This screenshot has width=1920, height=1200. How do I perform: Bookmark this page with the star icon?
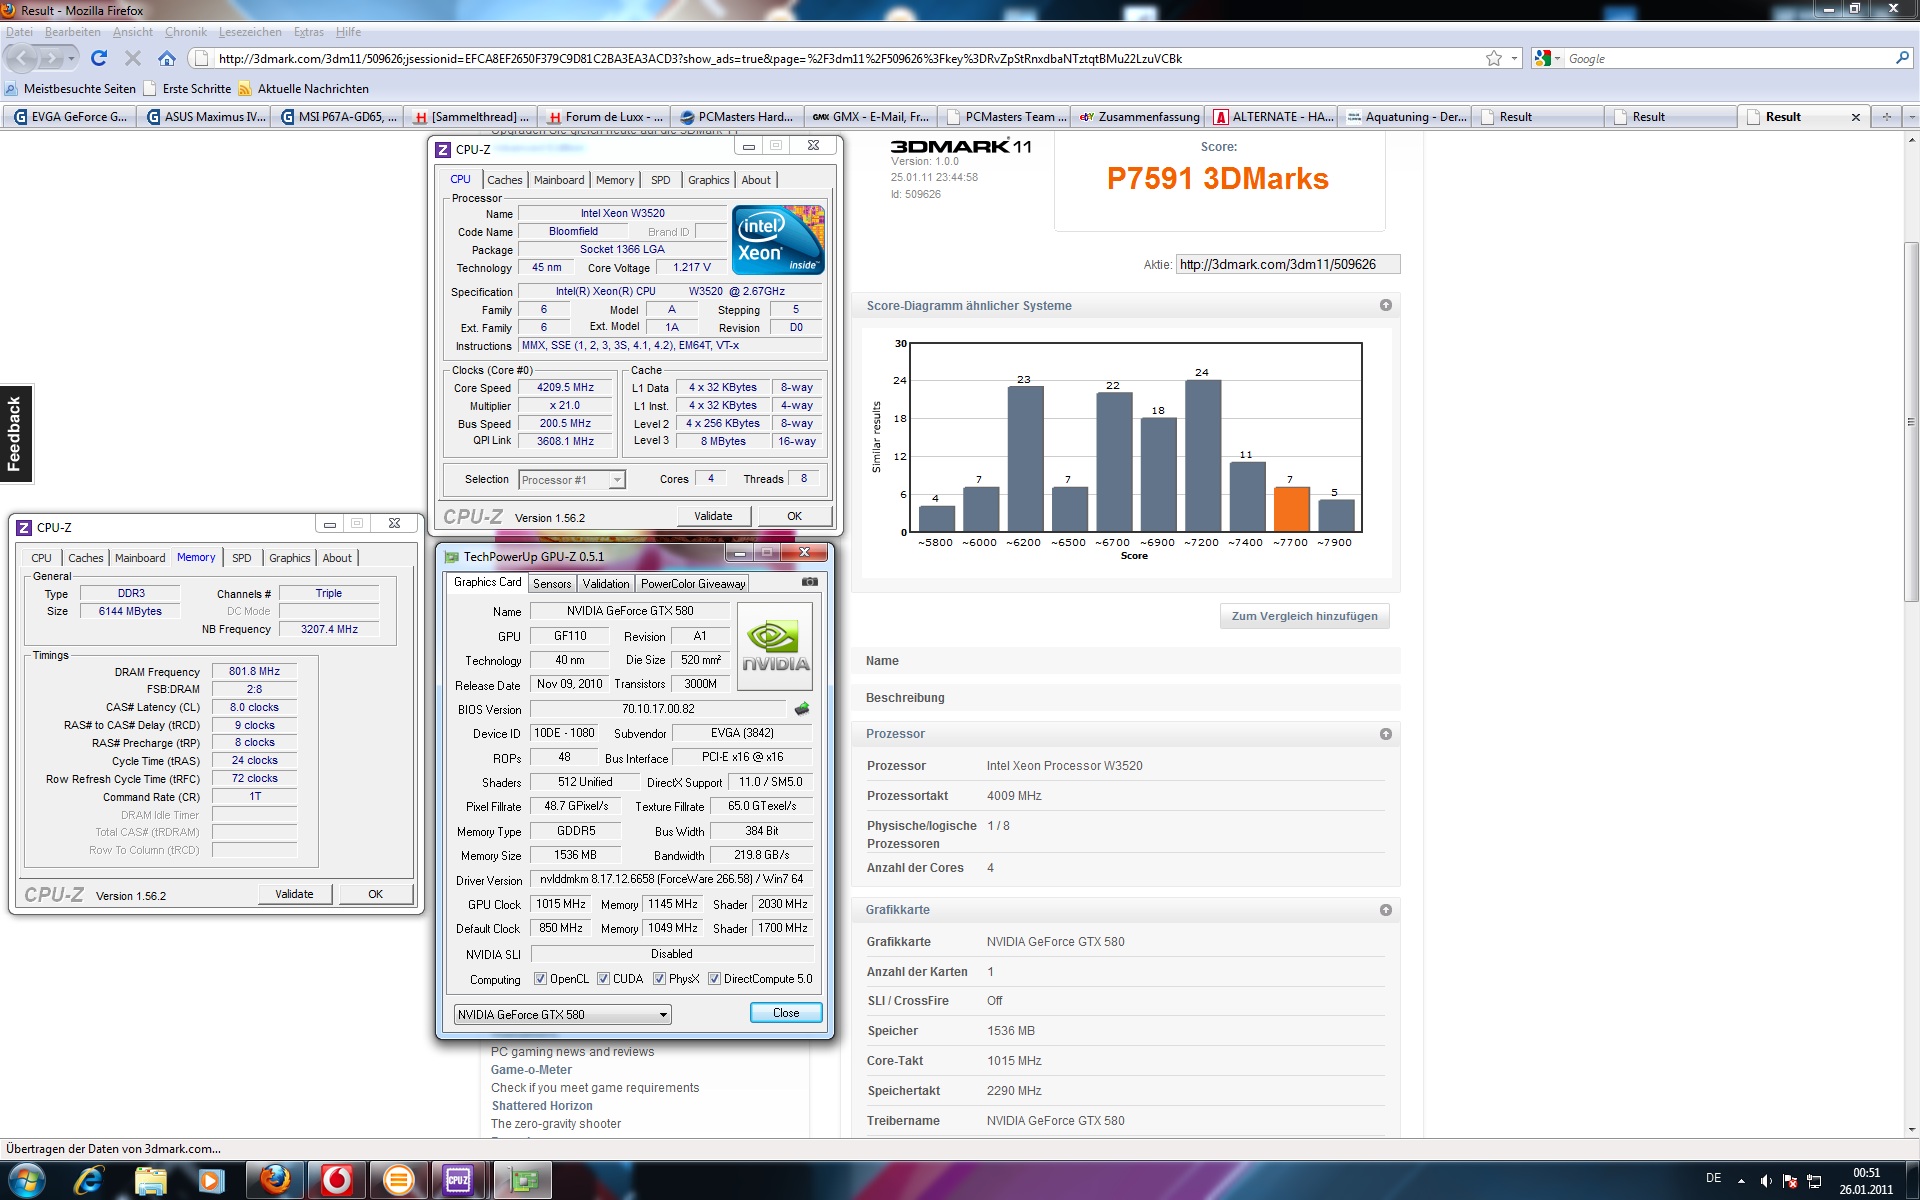click(x=1494, y=58)
